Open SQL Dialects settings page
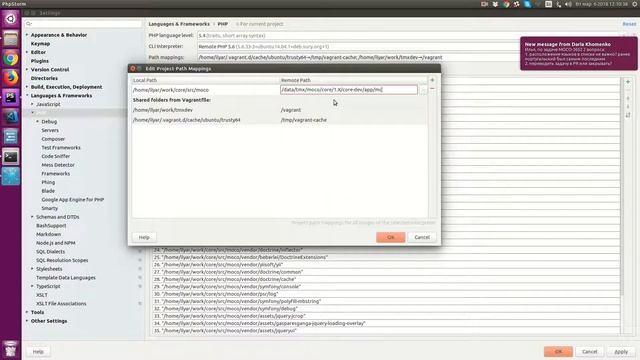The image size is (640, 360). 50,252
